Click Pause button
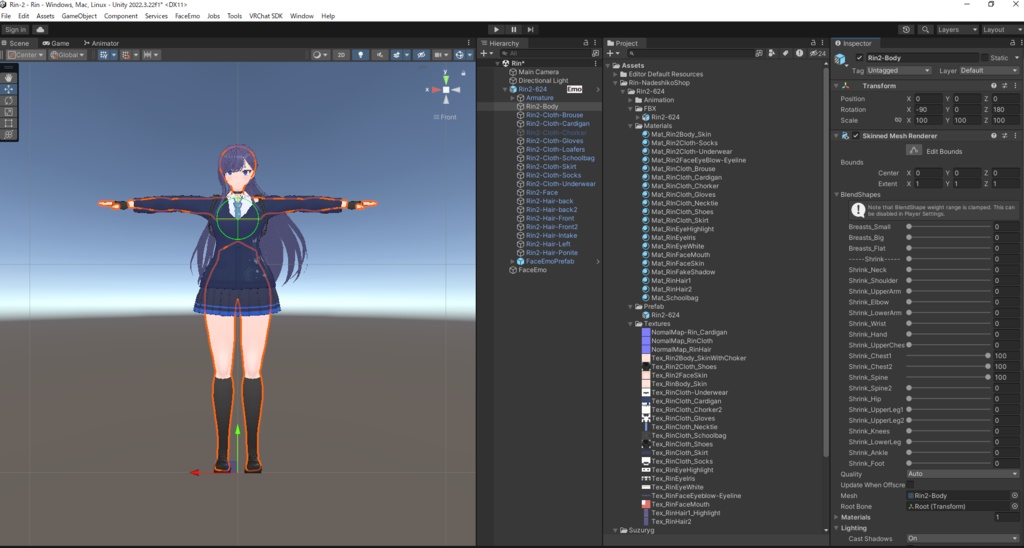Screen dimensions: 1024x548 [x=513, y=29]
